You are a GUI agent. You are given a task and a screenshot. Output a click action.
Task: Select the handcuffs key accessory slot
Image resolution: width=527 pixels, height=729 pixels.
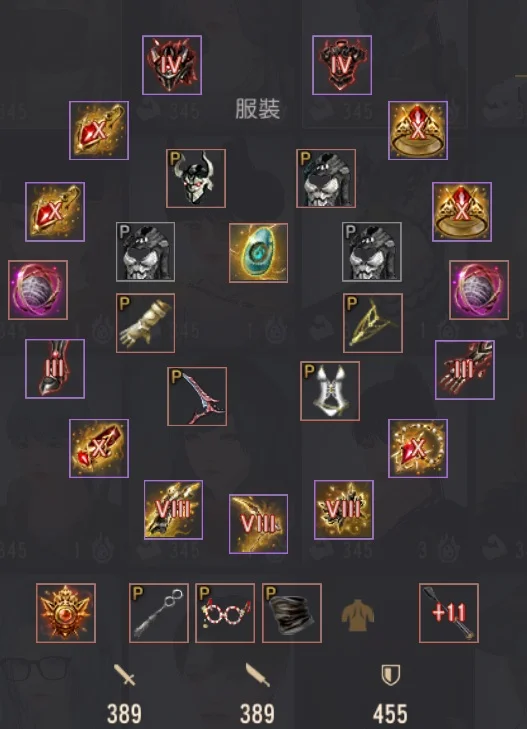(159, 613)
